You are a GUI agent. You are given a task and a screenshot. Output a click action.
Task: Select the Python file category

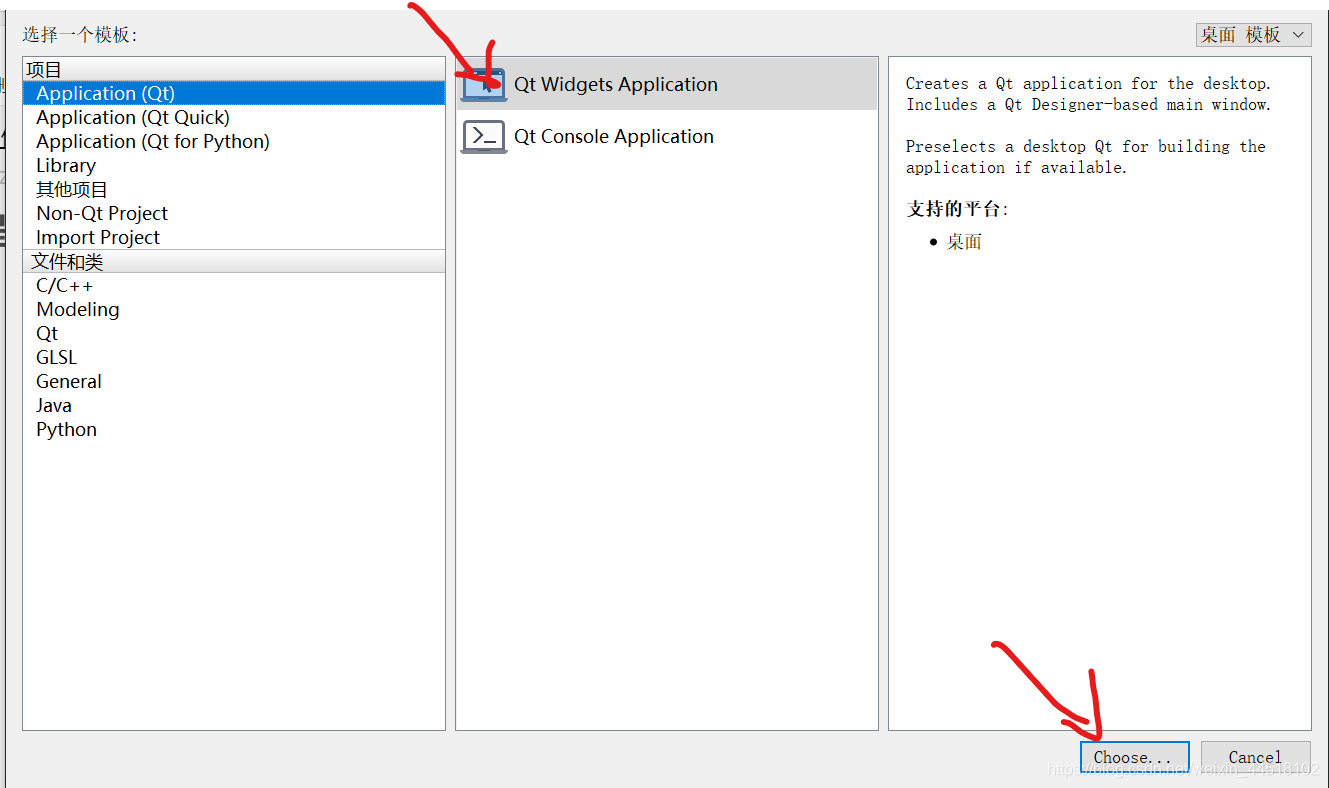coord(234,429)
